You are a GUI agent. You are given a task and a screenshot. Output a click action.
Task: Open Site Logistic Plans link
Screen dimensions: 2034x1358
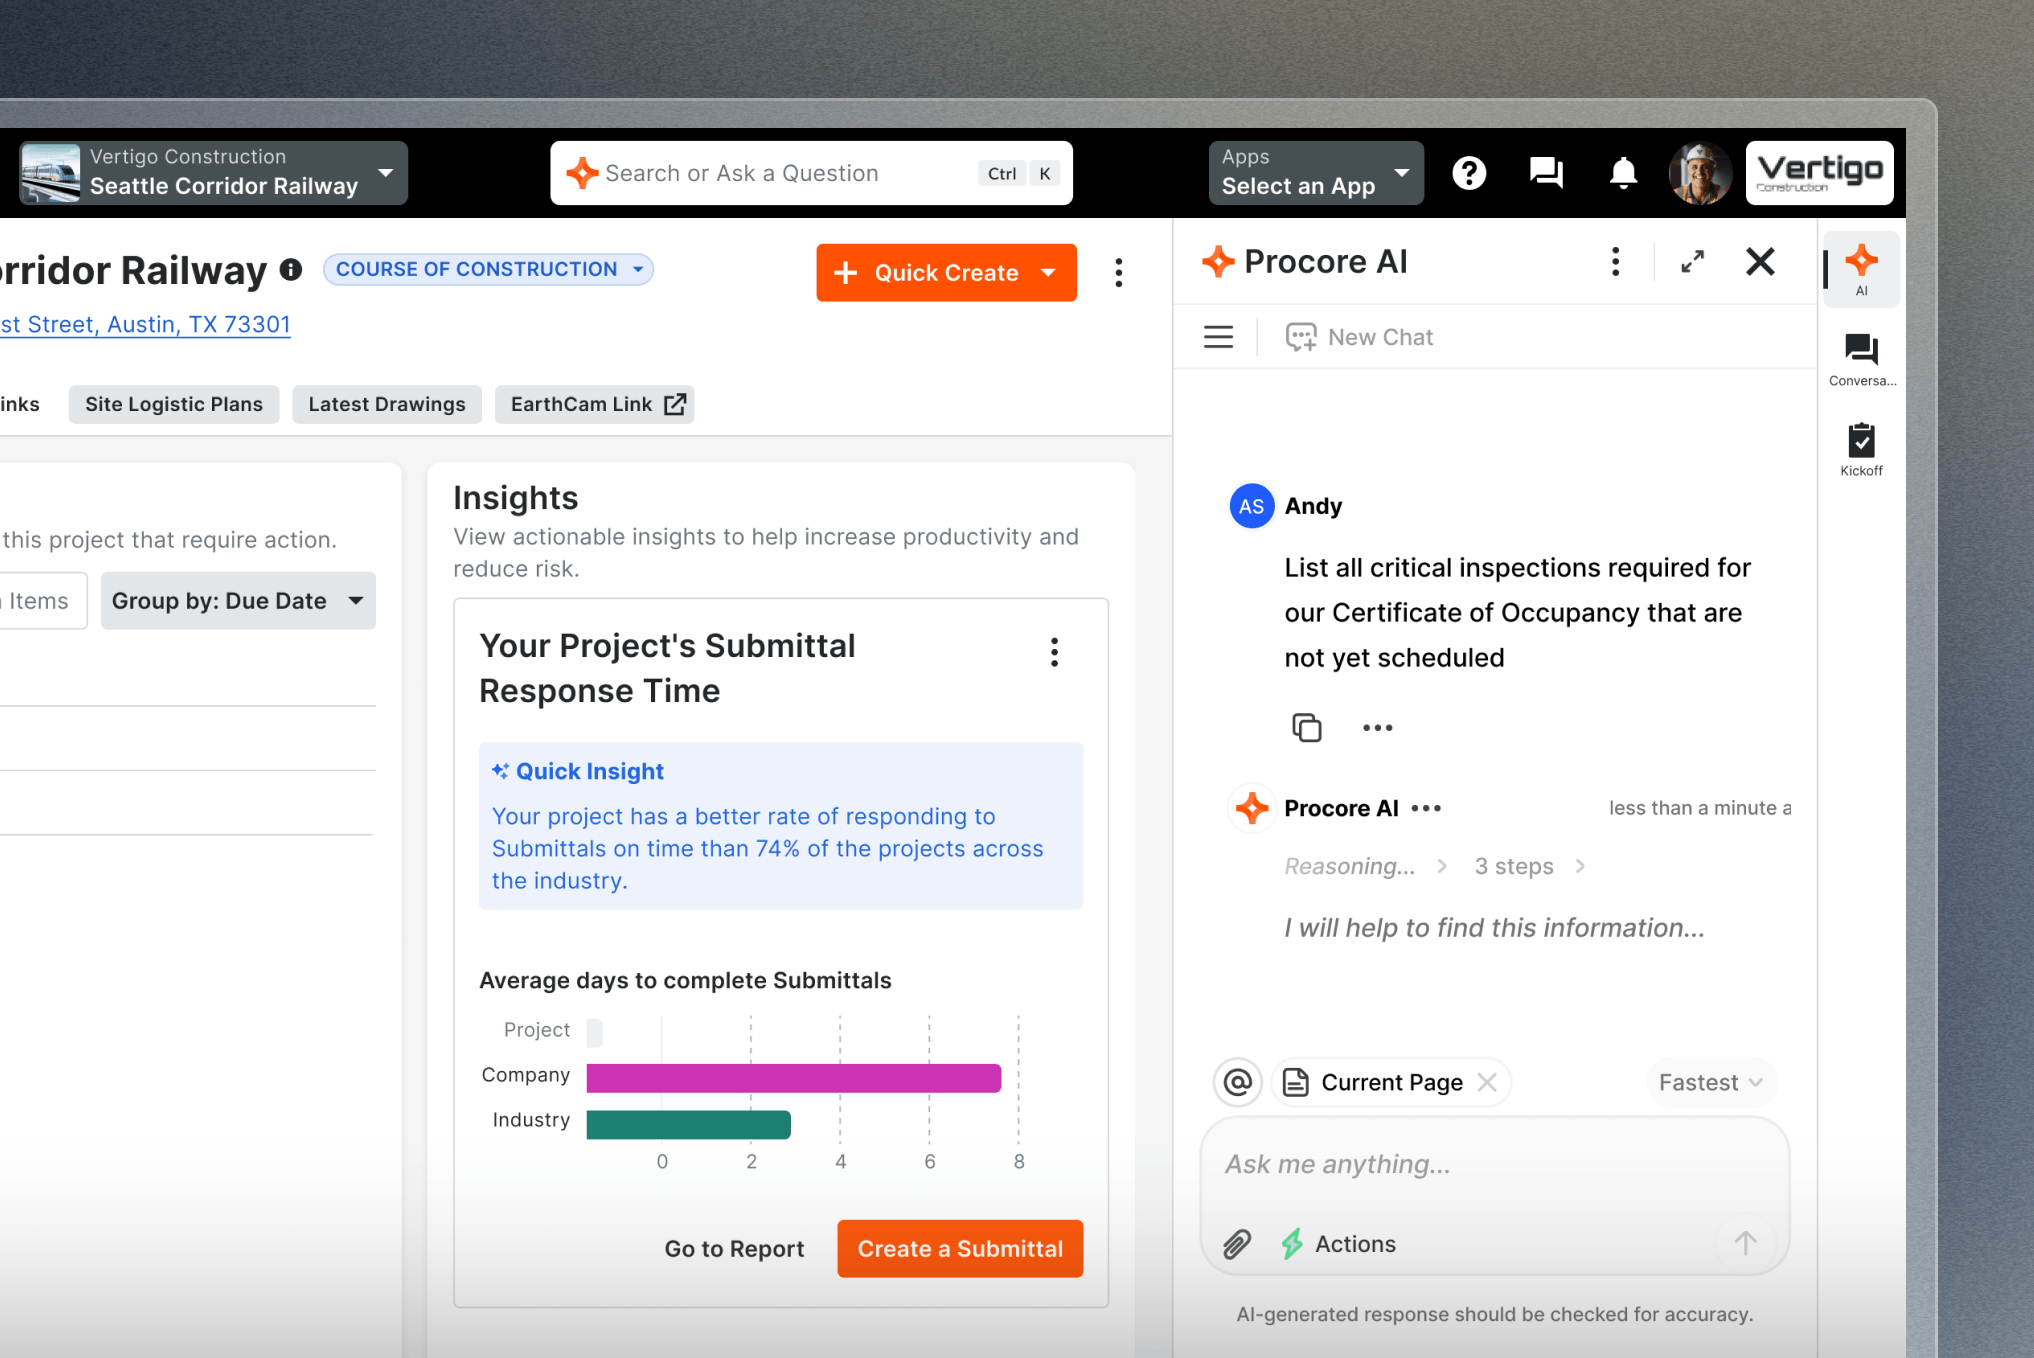tap(174, 404)
